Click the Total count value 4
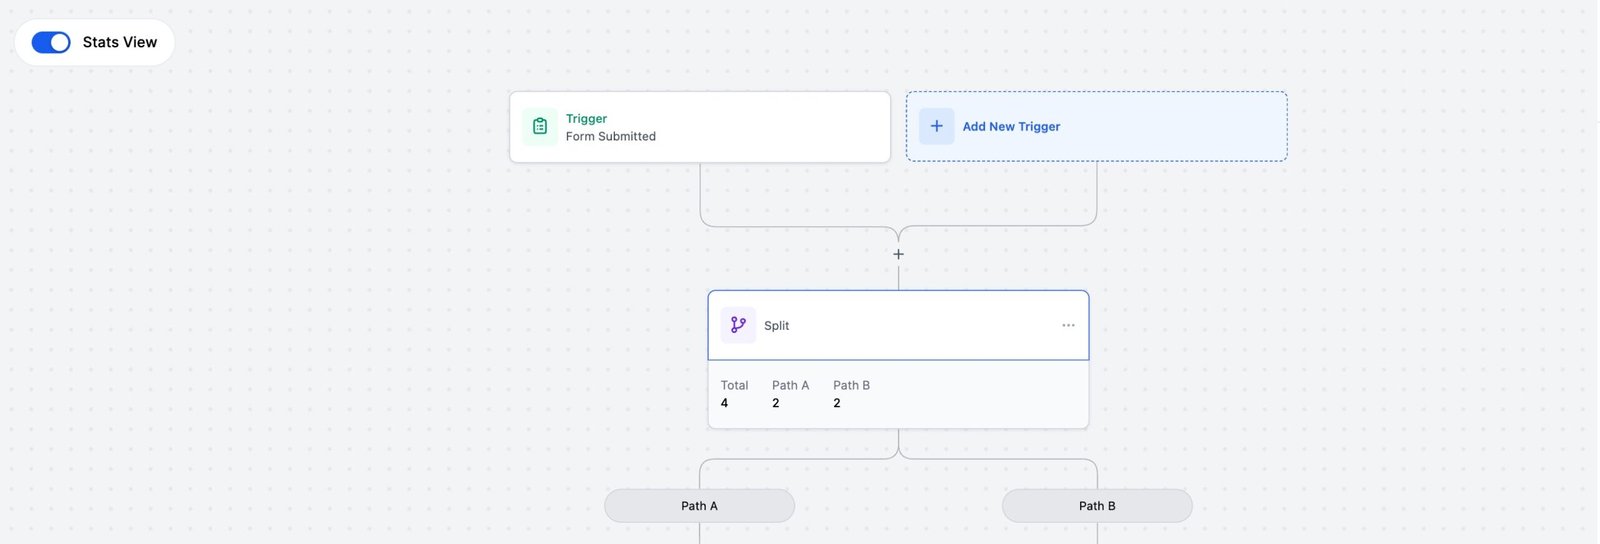 point(724,403)
